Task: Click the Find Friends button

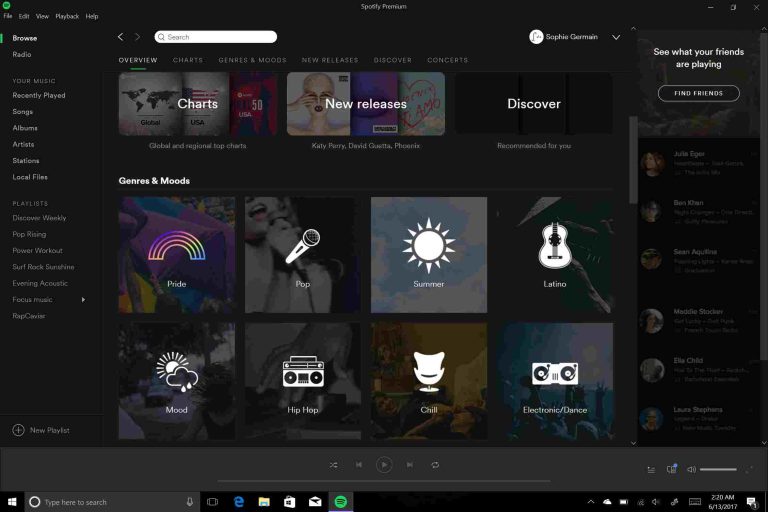Action: (698, 93)
